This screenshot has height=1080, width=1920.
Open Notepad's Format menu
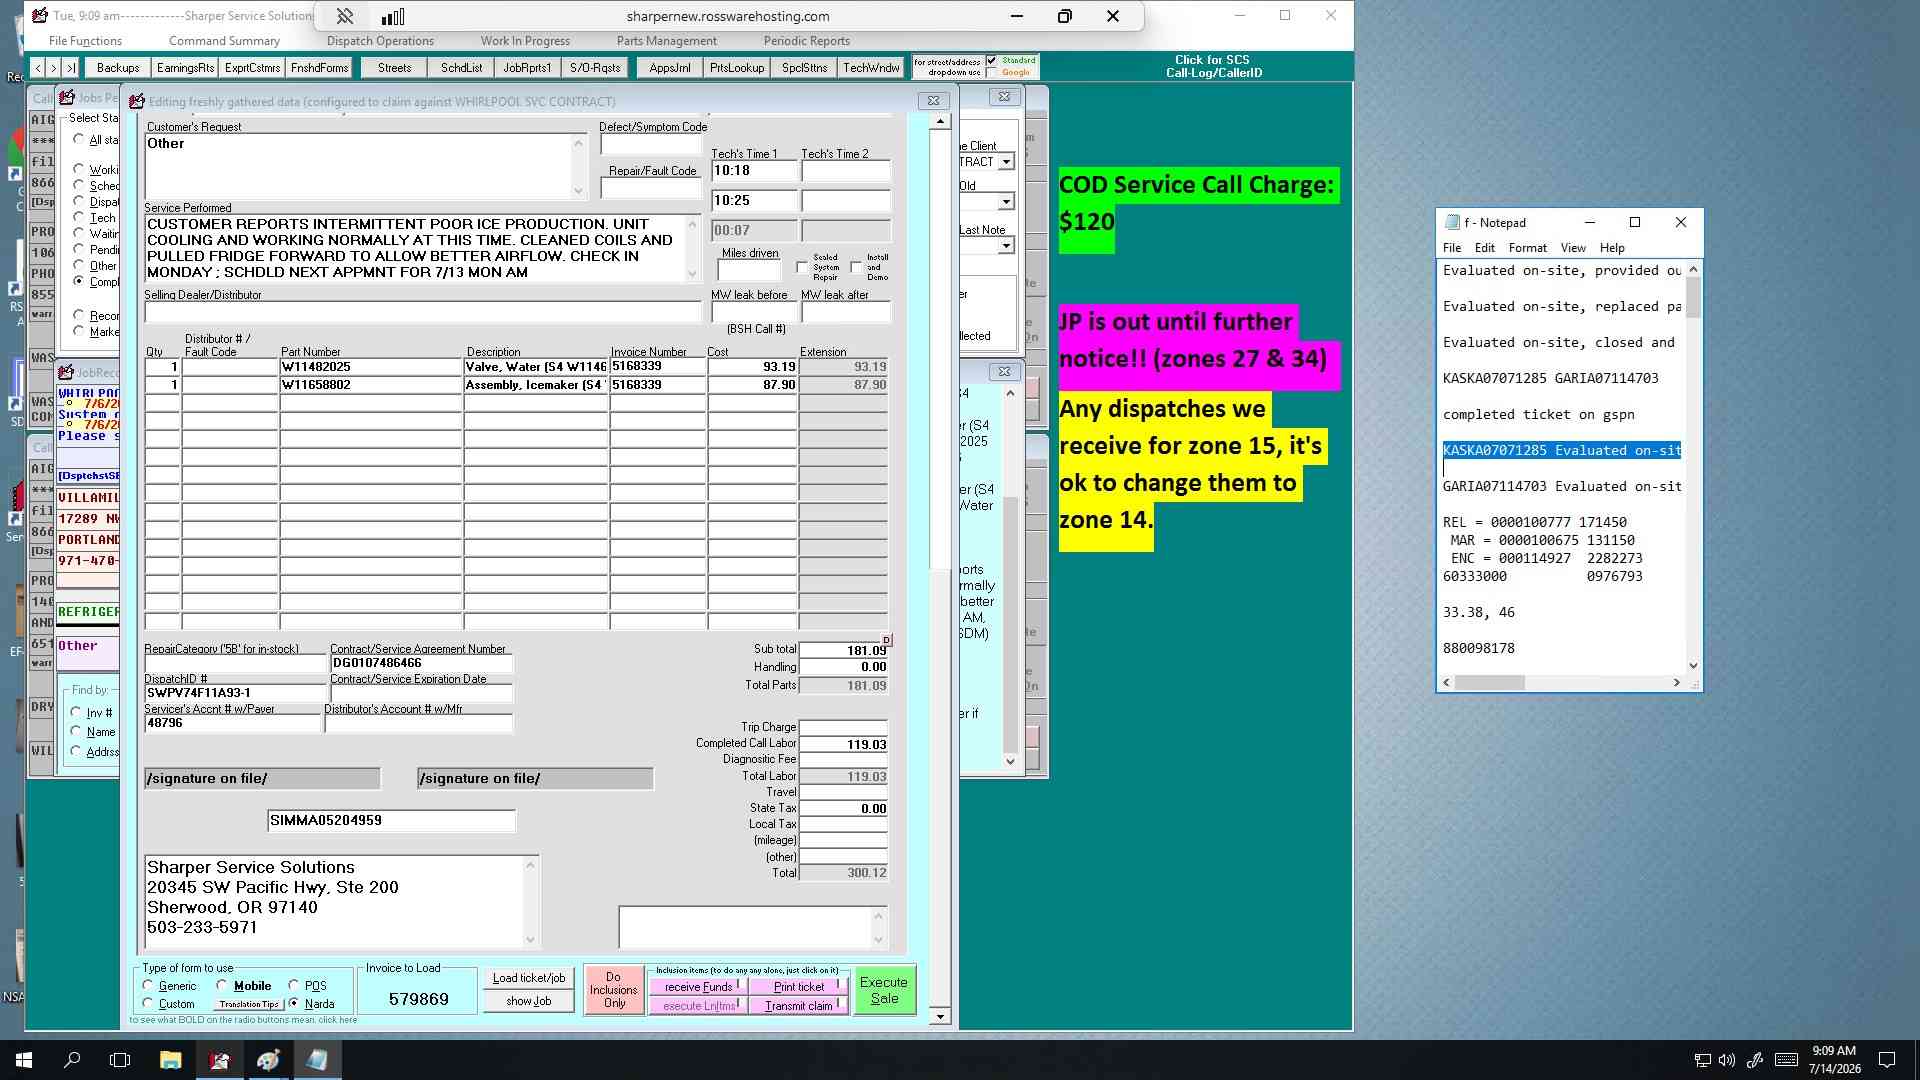pyautogui.click(x=1527, y=248)
